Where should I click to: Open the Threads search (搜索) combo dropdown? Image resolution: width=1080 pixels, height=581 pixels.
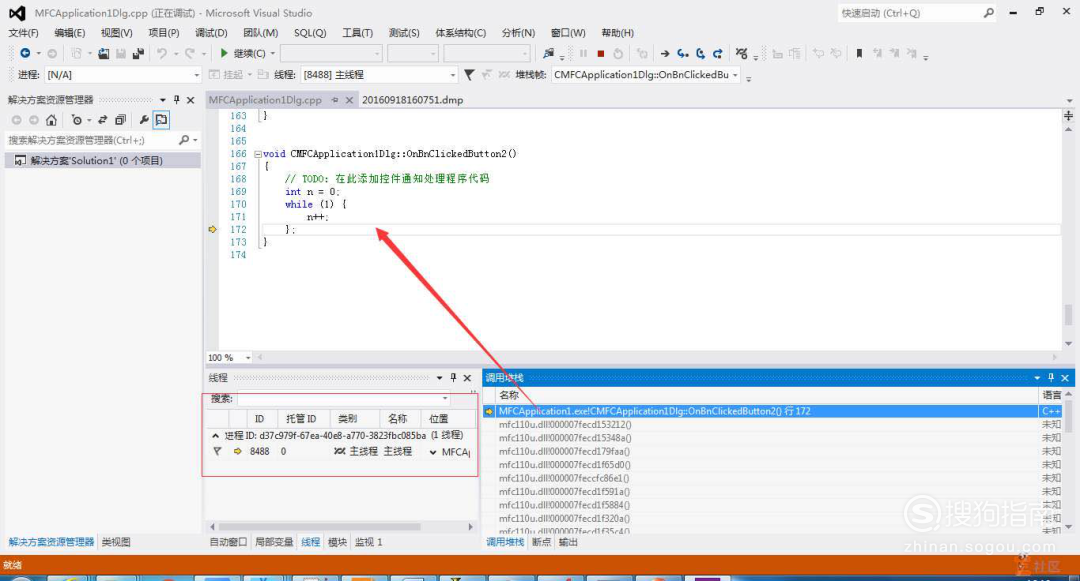(445, 399)
